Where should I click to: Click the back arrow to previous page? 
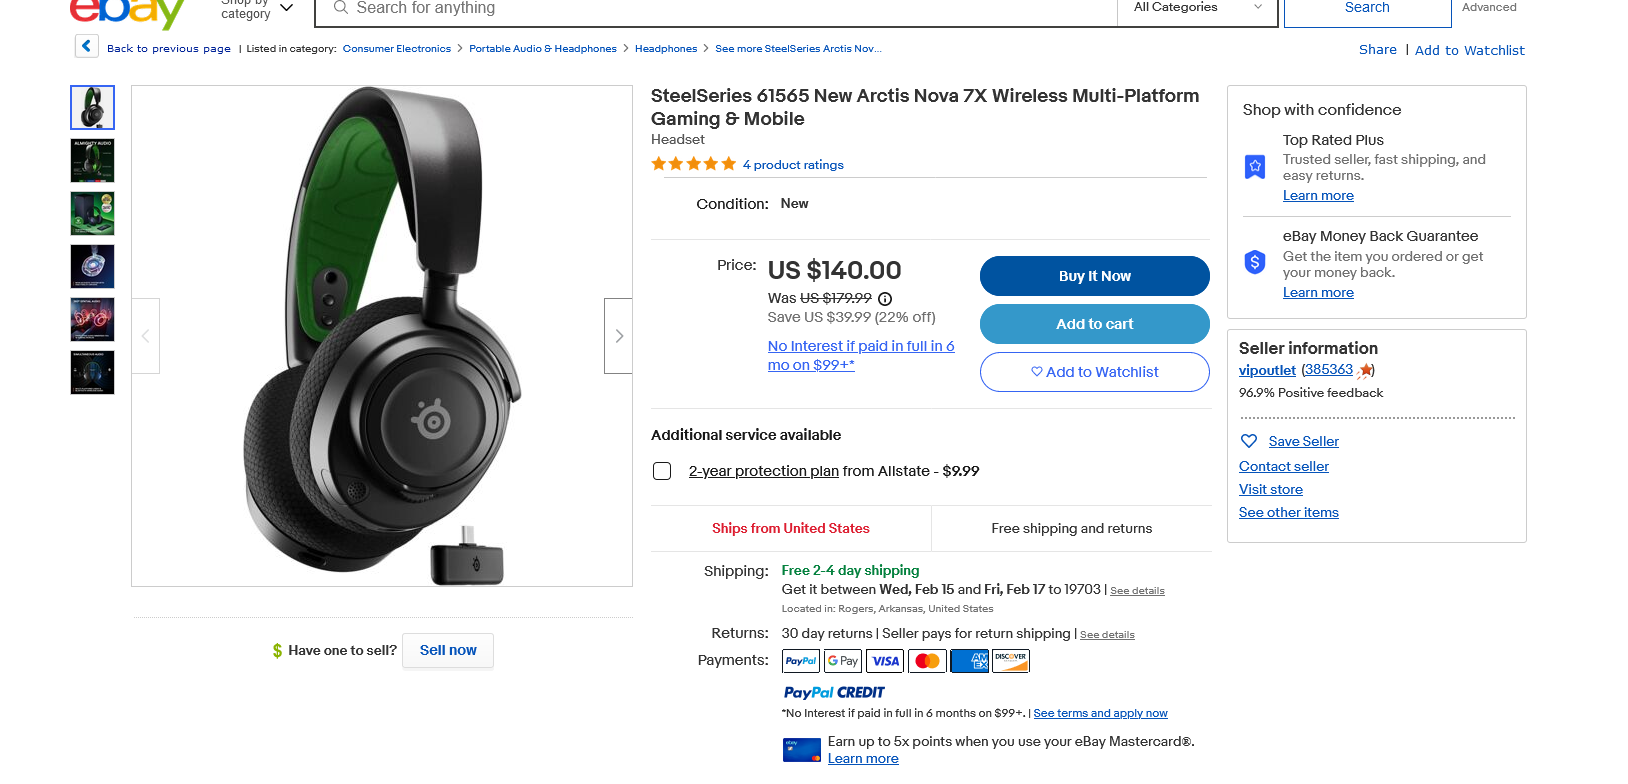[86, 46]
